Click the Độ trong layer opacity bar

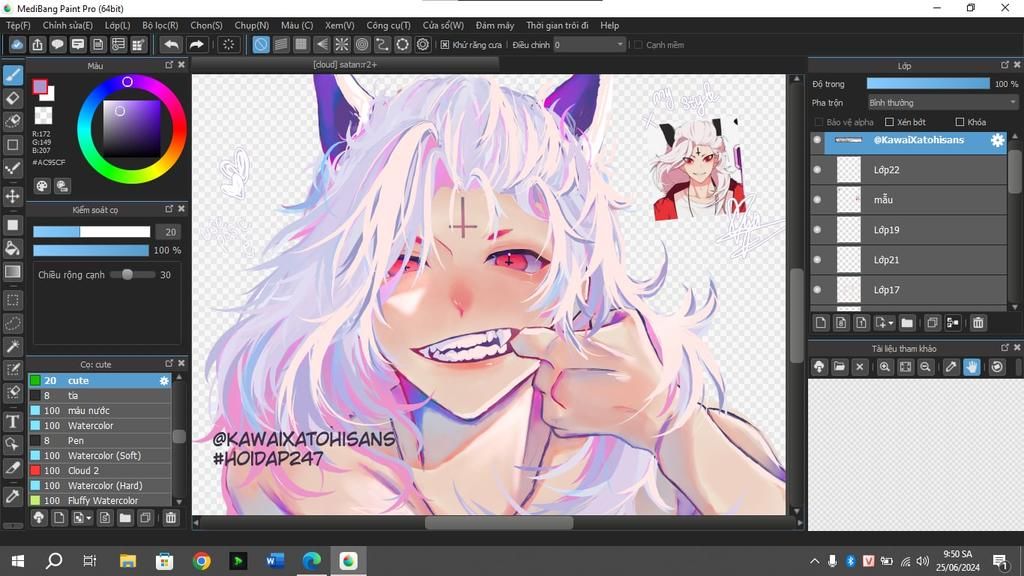pyautogui.click(x=928, y=84)
